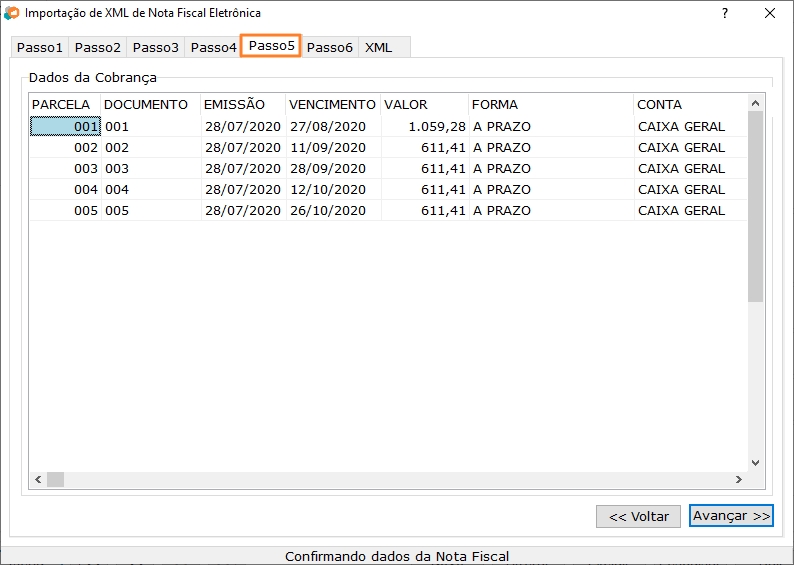
Task: Click the horizontal scrollbar right arrow
Action: pyautogui.click(x=738, y=480)
